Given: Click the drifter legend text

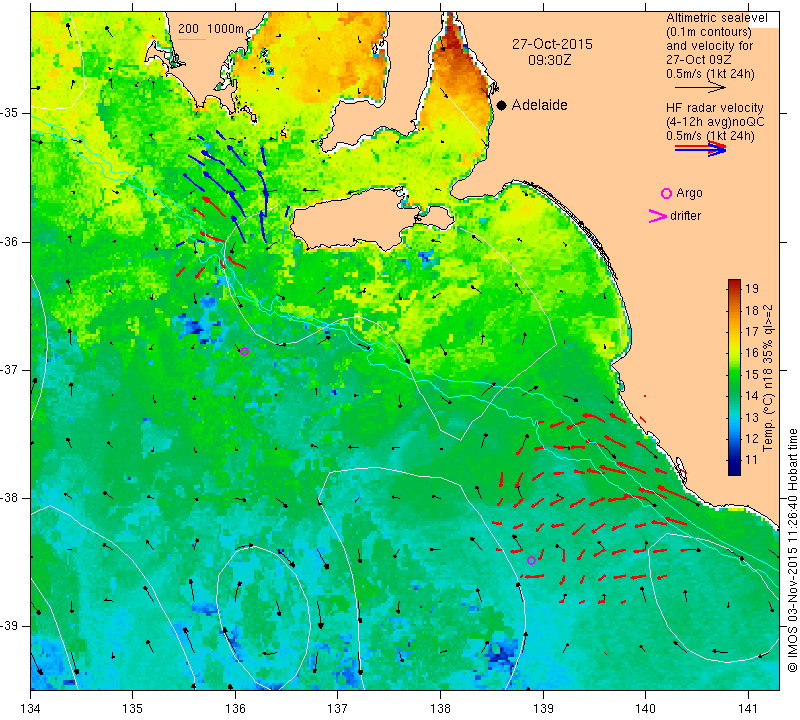Looking at the screenshot, I should [685, 216].
